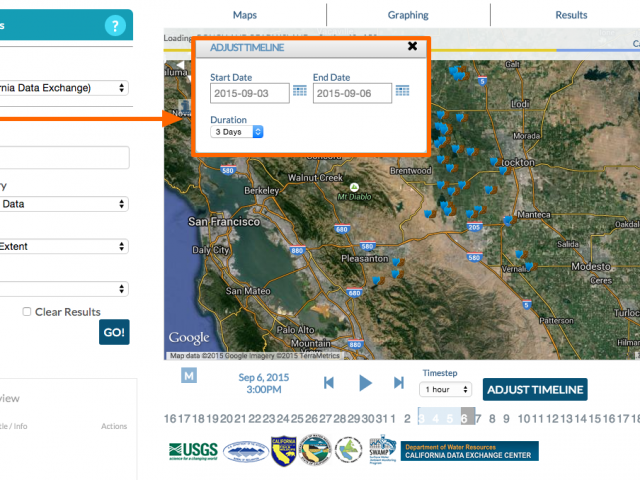Image resolution: width=640 pixels, height=480 pixels.
Task: Open the empty dropdown above Clear Results
Action: tap(63, 289)
